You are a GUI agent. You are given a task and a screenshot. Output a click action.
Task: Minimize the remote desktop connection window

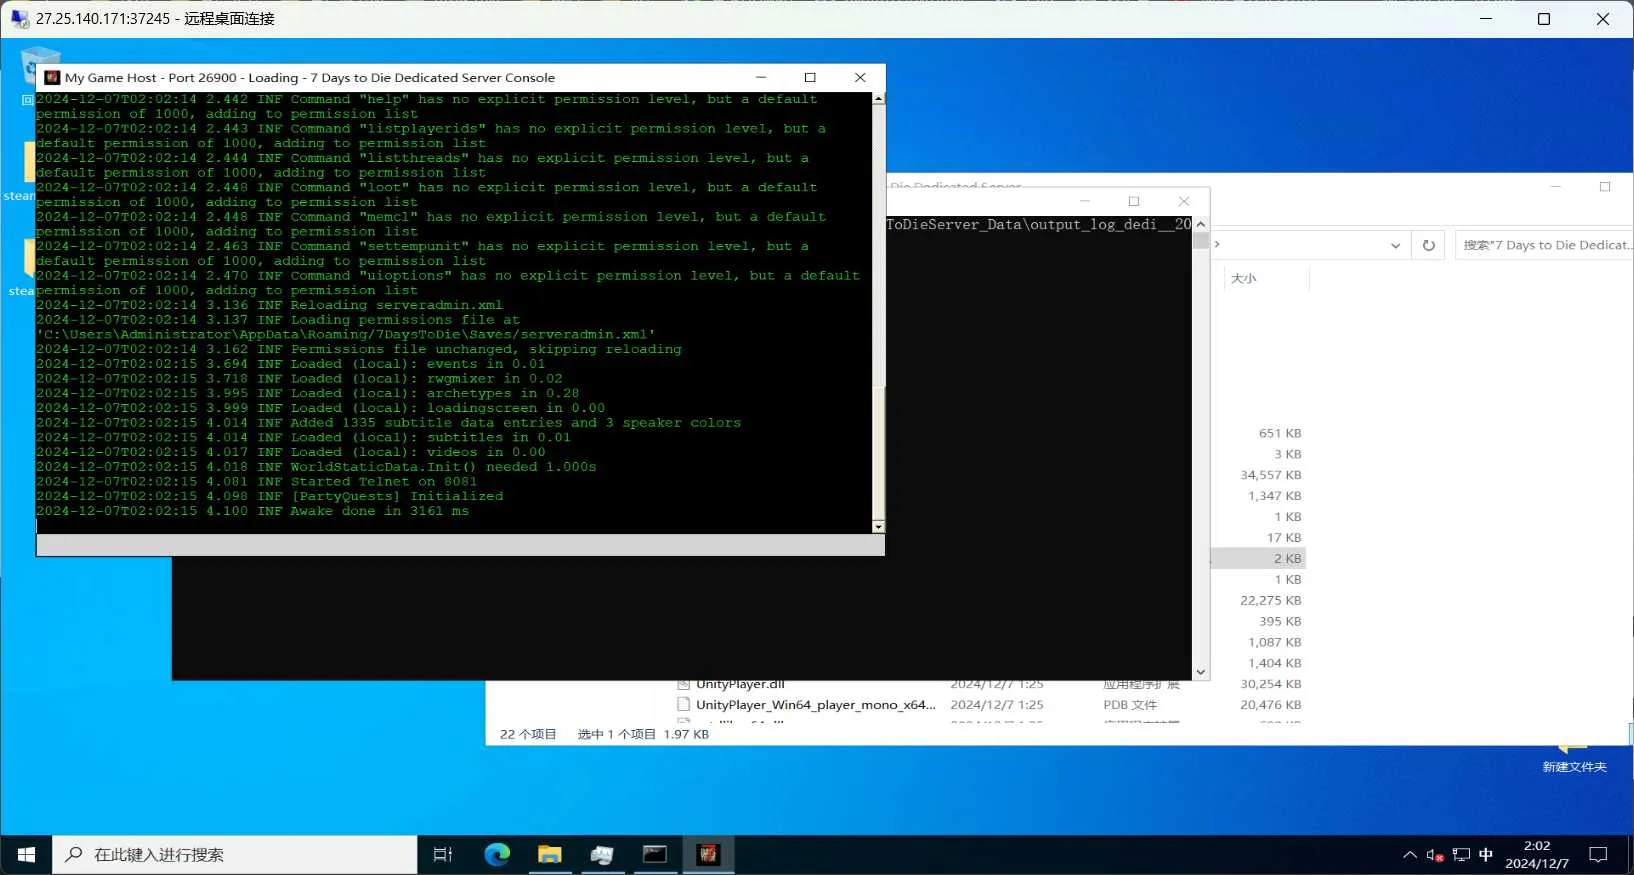[1486, 19]
